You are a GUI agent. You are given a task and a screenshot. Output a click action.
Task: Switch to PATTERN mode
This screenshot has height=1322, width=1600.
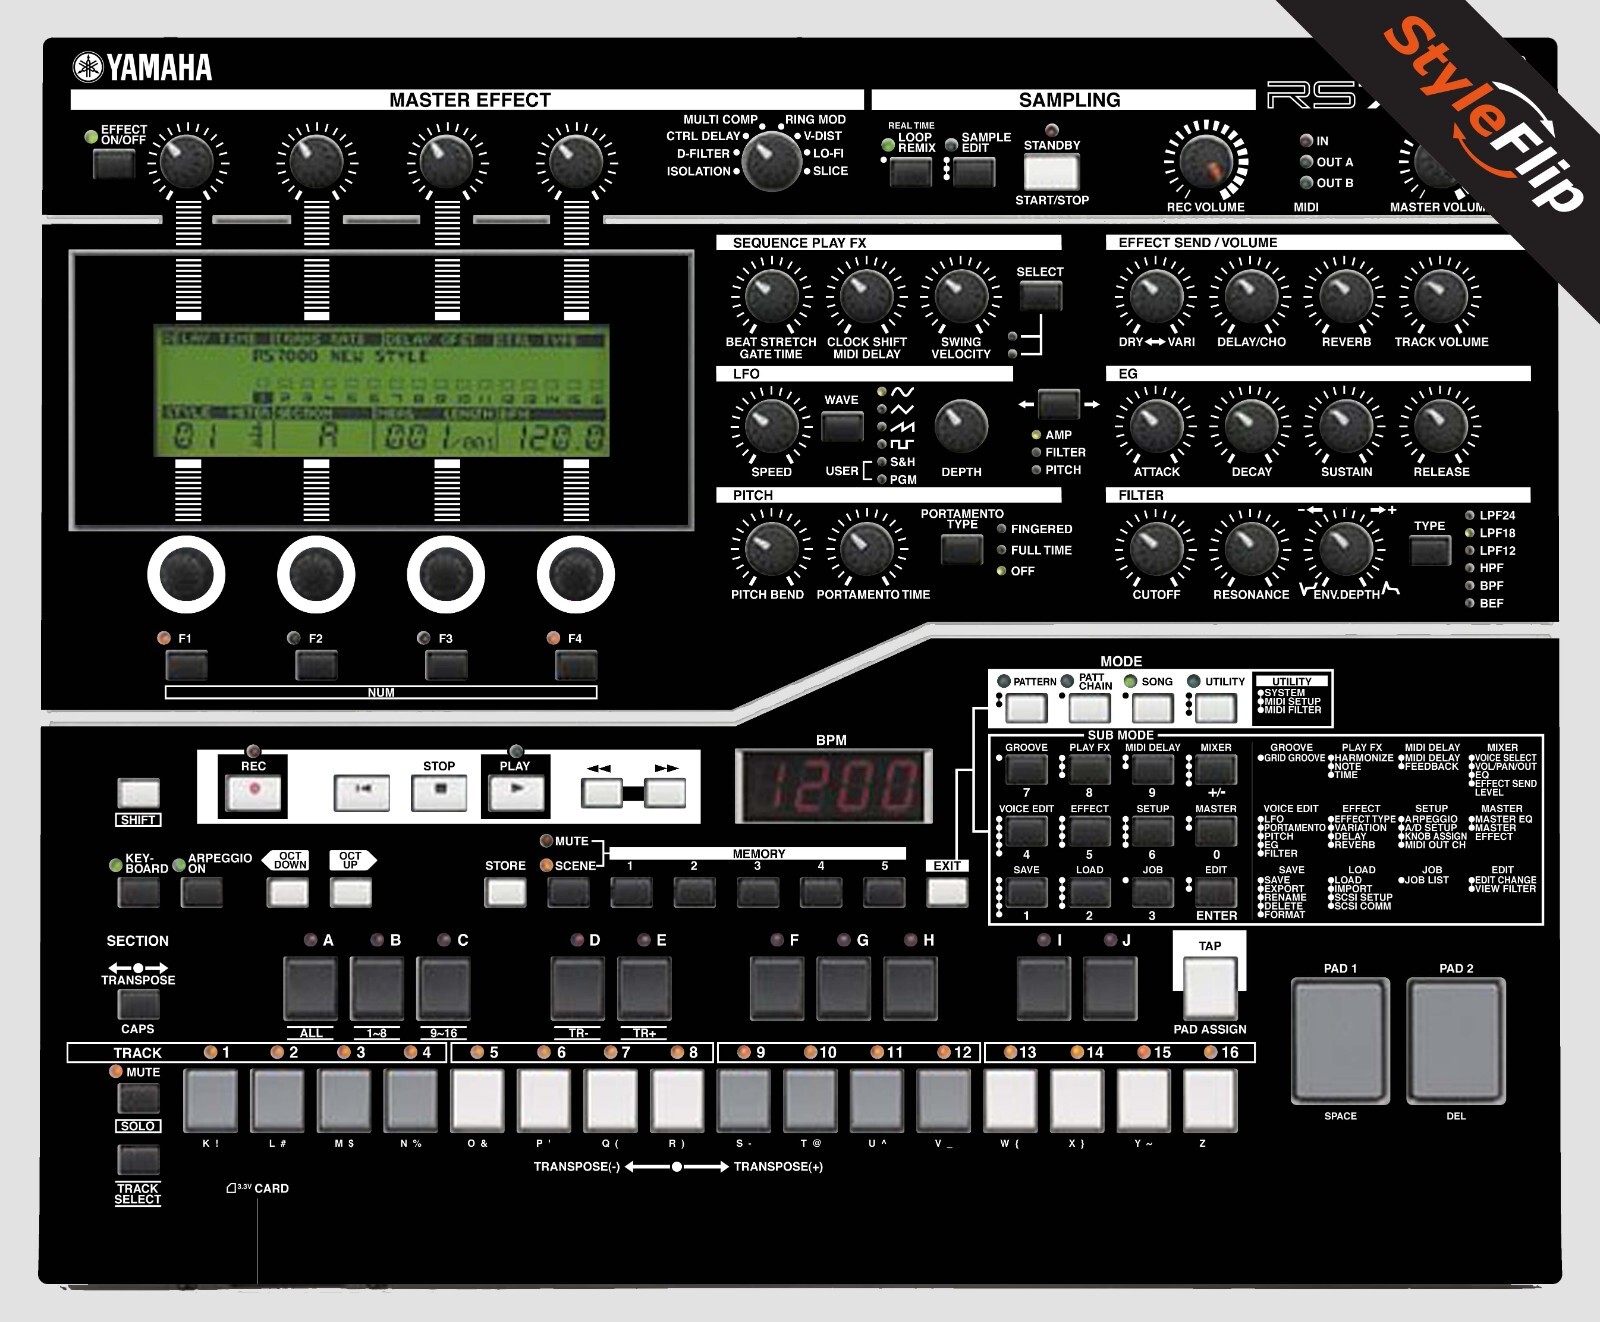(1026, 708)
